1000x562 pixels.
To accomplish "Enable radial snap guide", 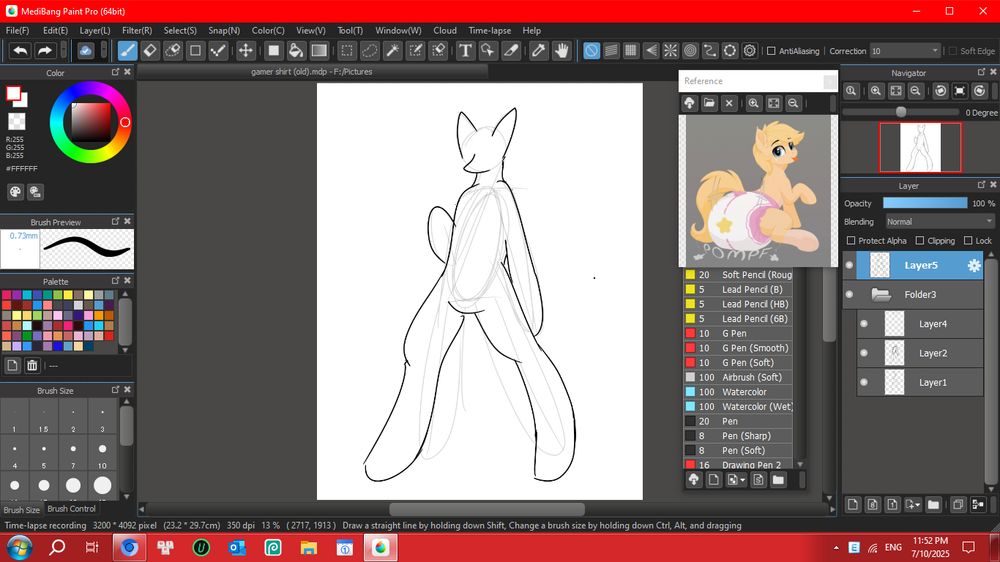I will click(670, 50).
